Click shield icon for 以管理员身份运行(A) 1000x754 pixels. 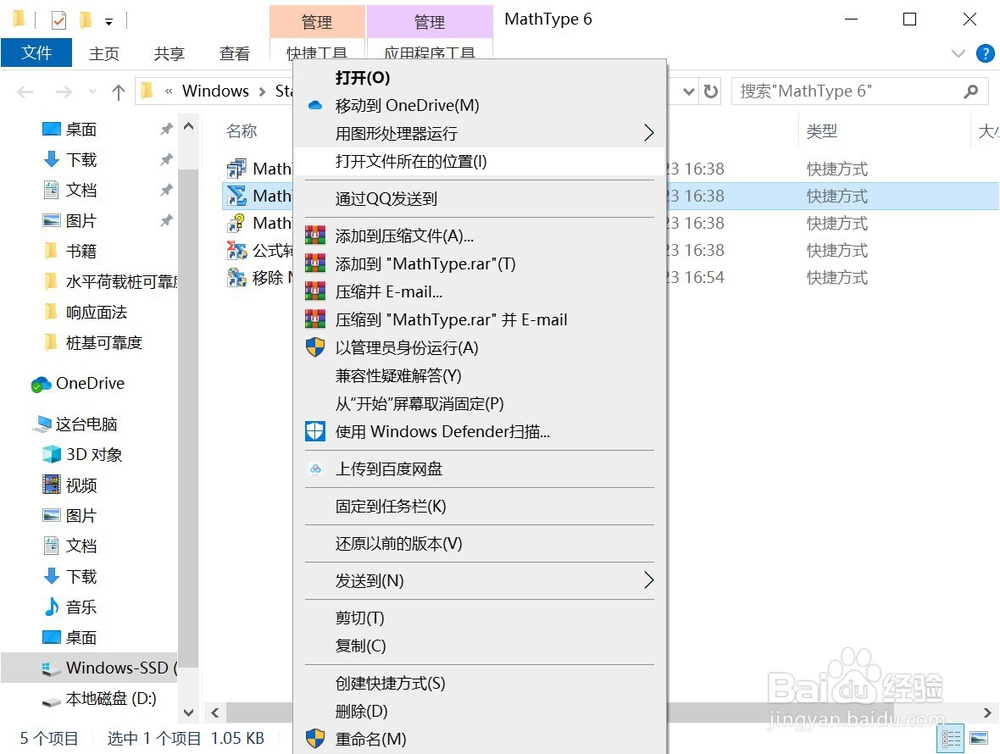(315, 348)
